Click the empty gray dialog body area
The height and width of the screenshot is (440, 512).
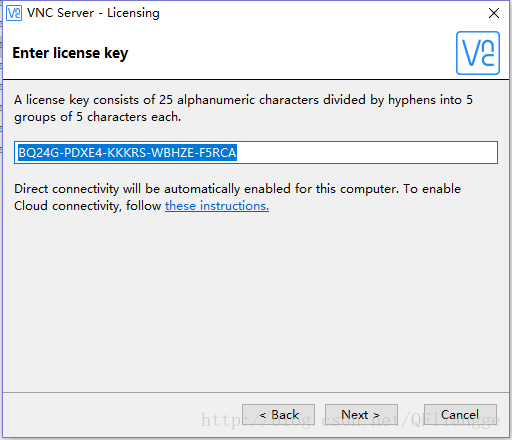tap(256, 300)
